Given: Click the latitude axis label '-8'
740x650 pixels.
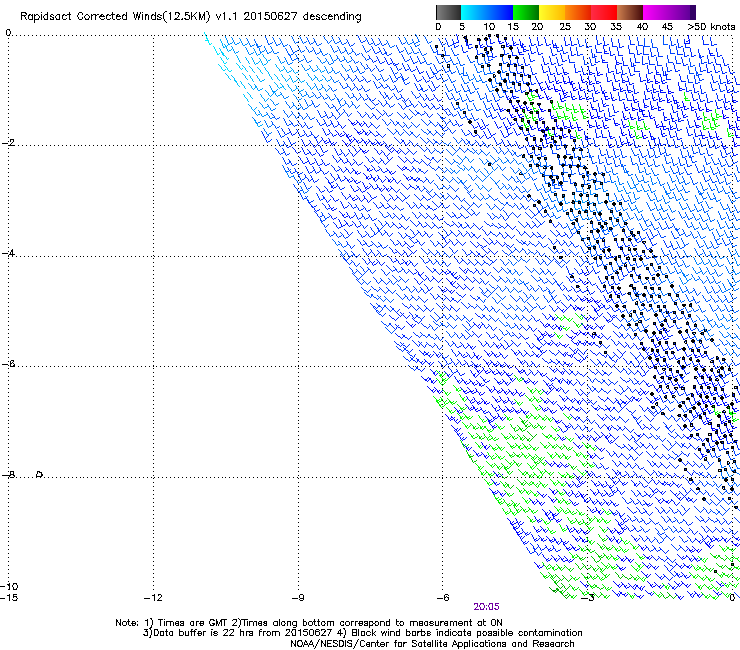Looking at the screenshot, I should coord(8,474).
